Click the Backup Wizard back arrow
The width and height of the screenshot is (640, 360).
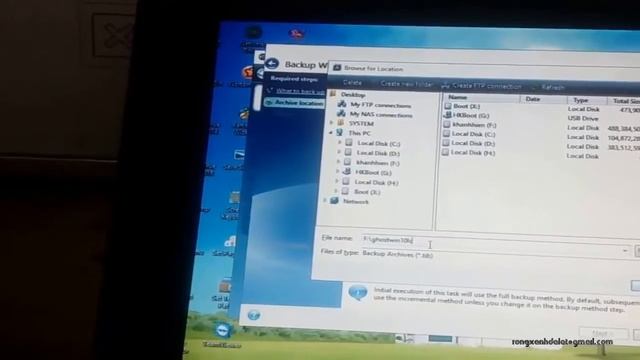click(272, 64)
